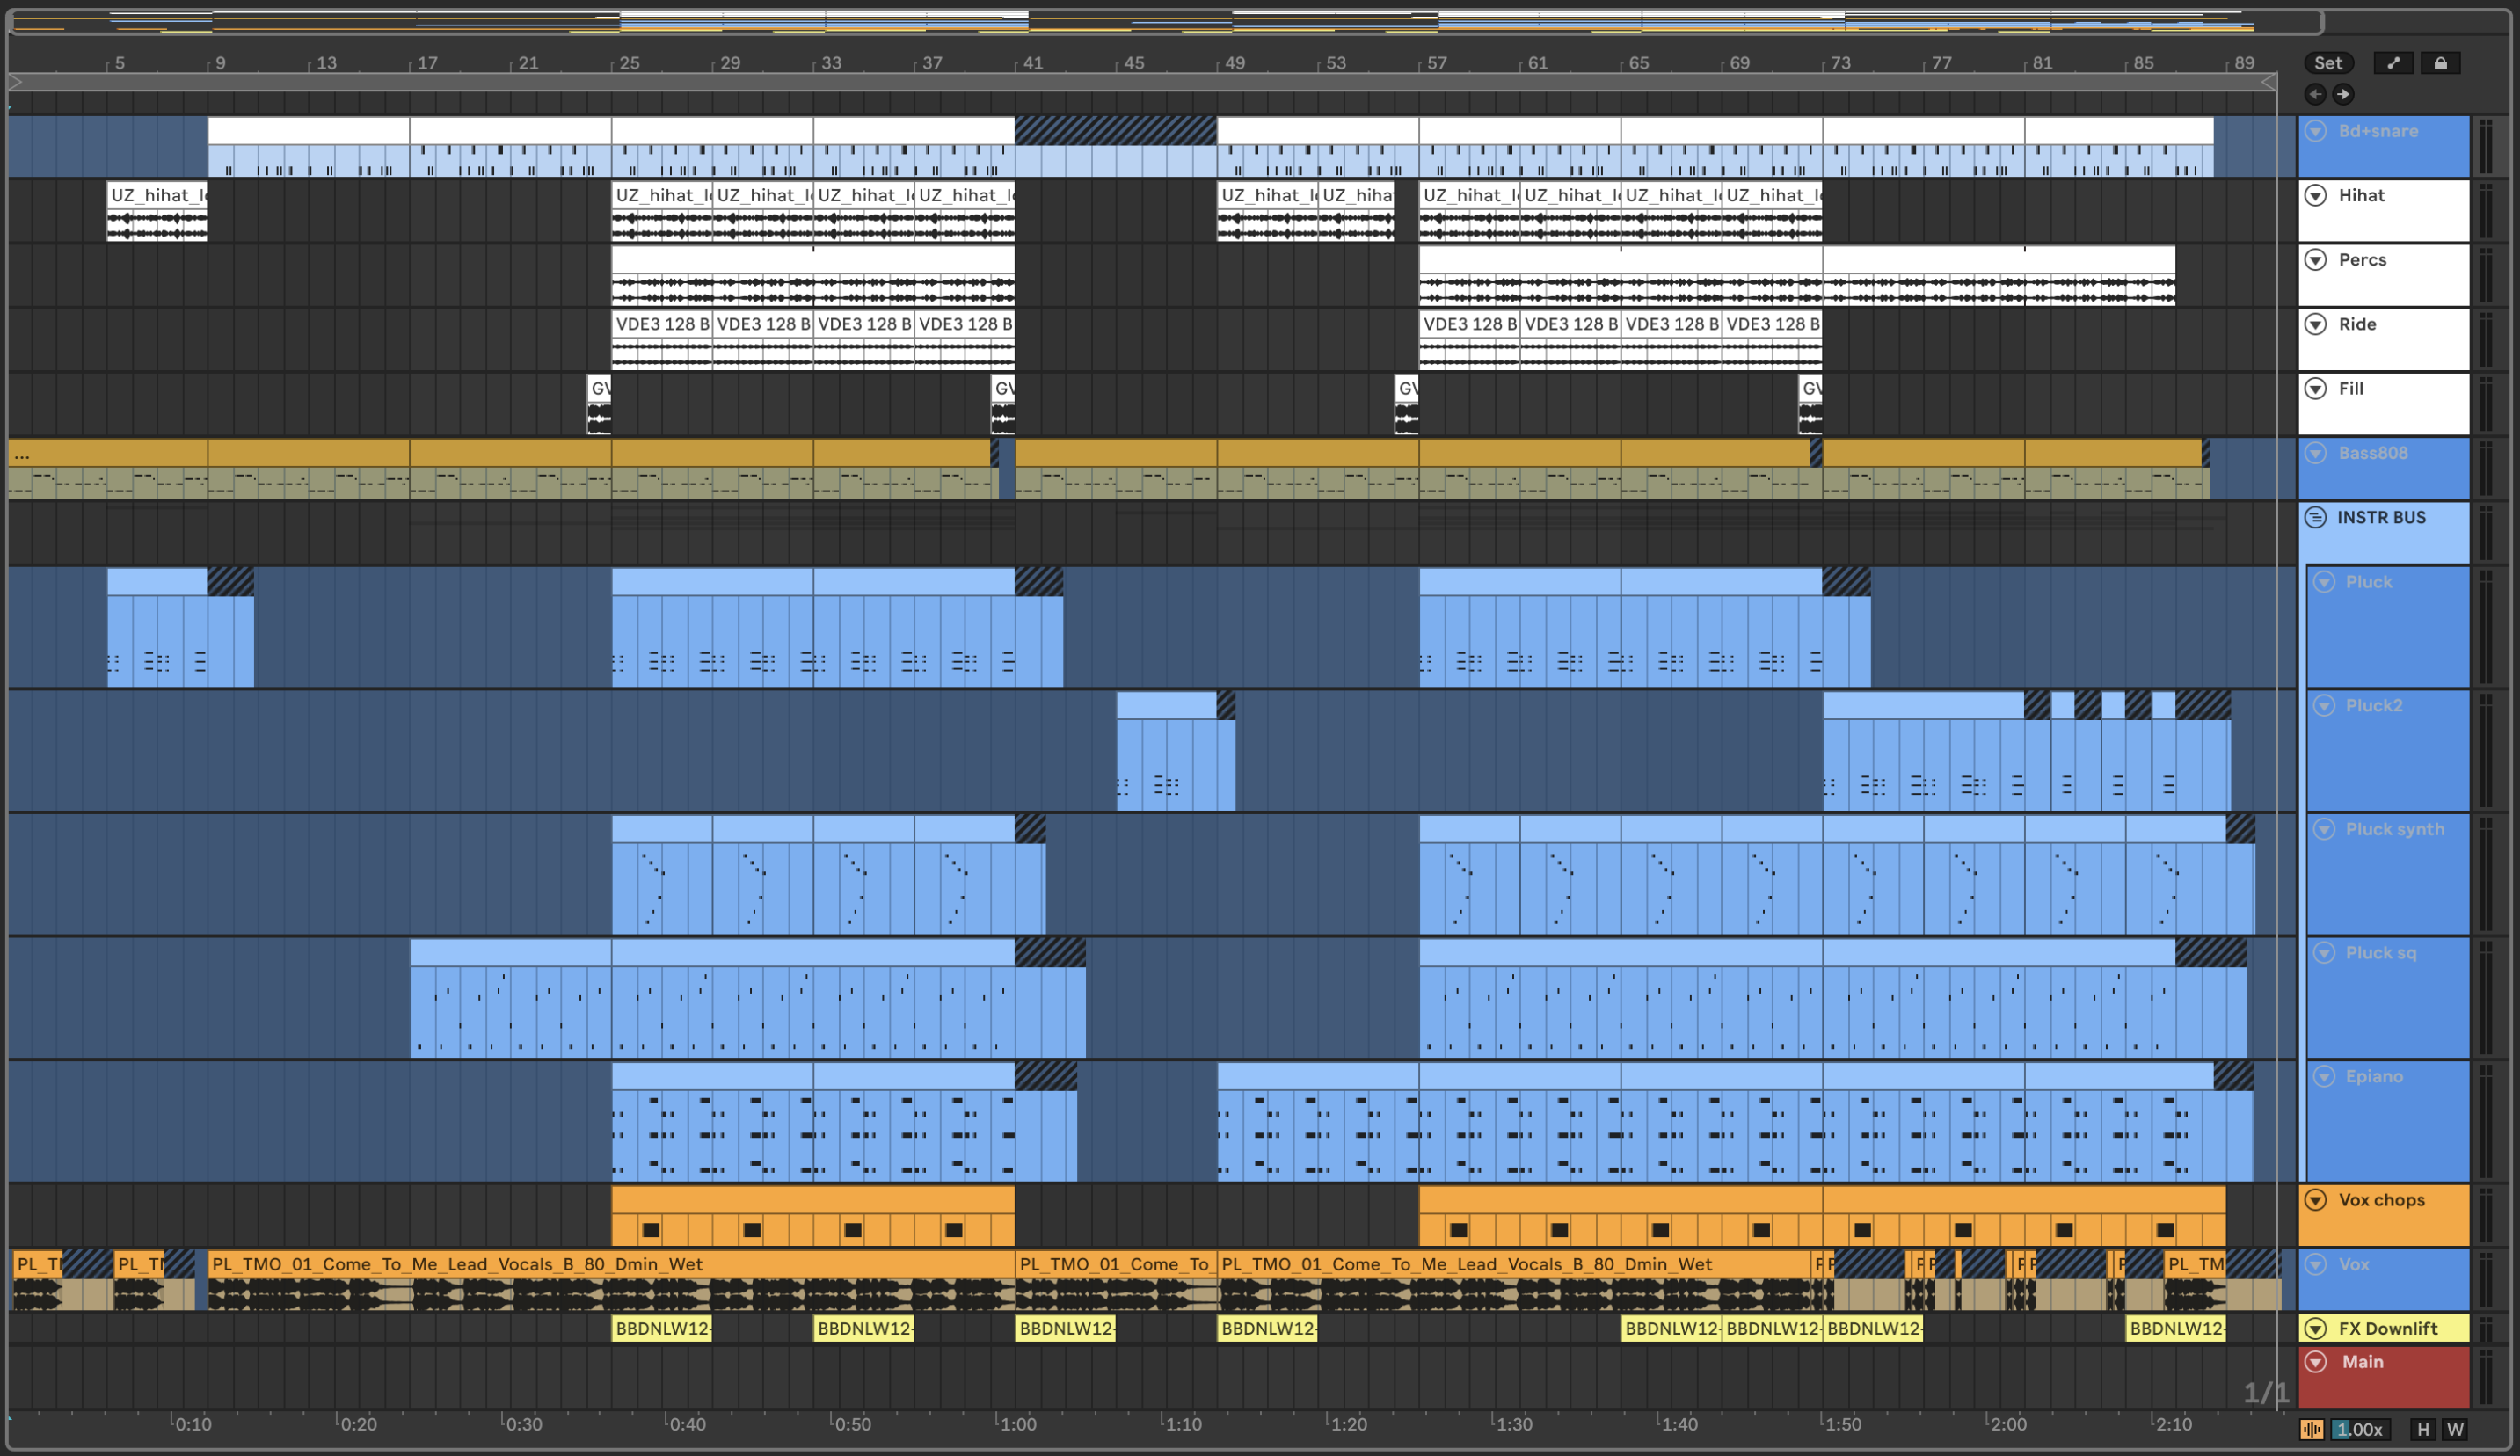Toggle the waveform view icon
The width and height of the screenshot is (2520, 1456).
2311,1429
